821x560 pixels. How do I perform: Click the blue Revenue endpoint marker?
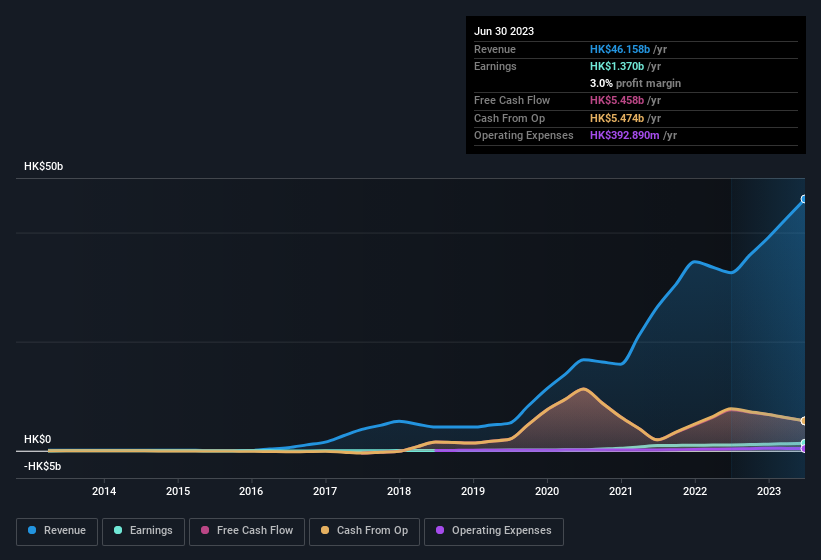pyautogui.click(x=804, y=199)
